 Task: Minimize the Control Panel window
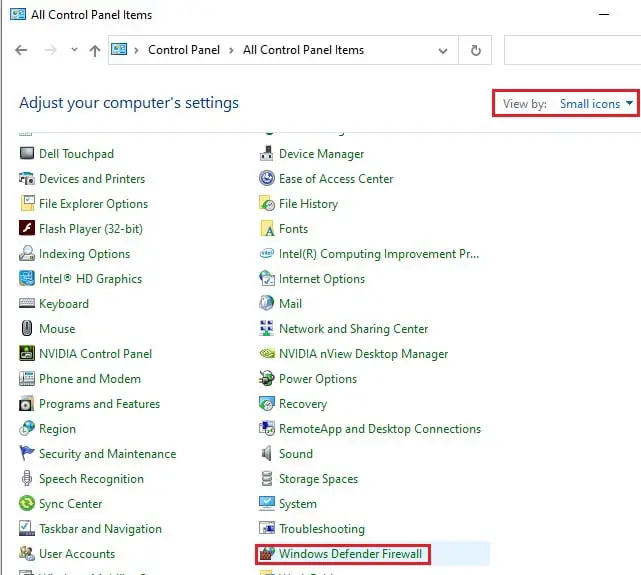pyautogui.click(x=604, y=14)
